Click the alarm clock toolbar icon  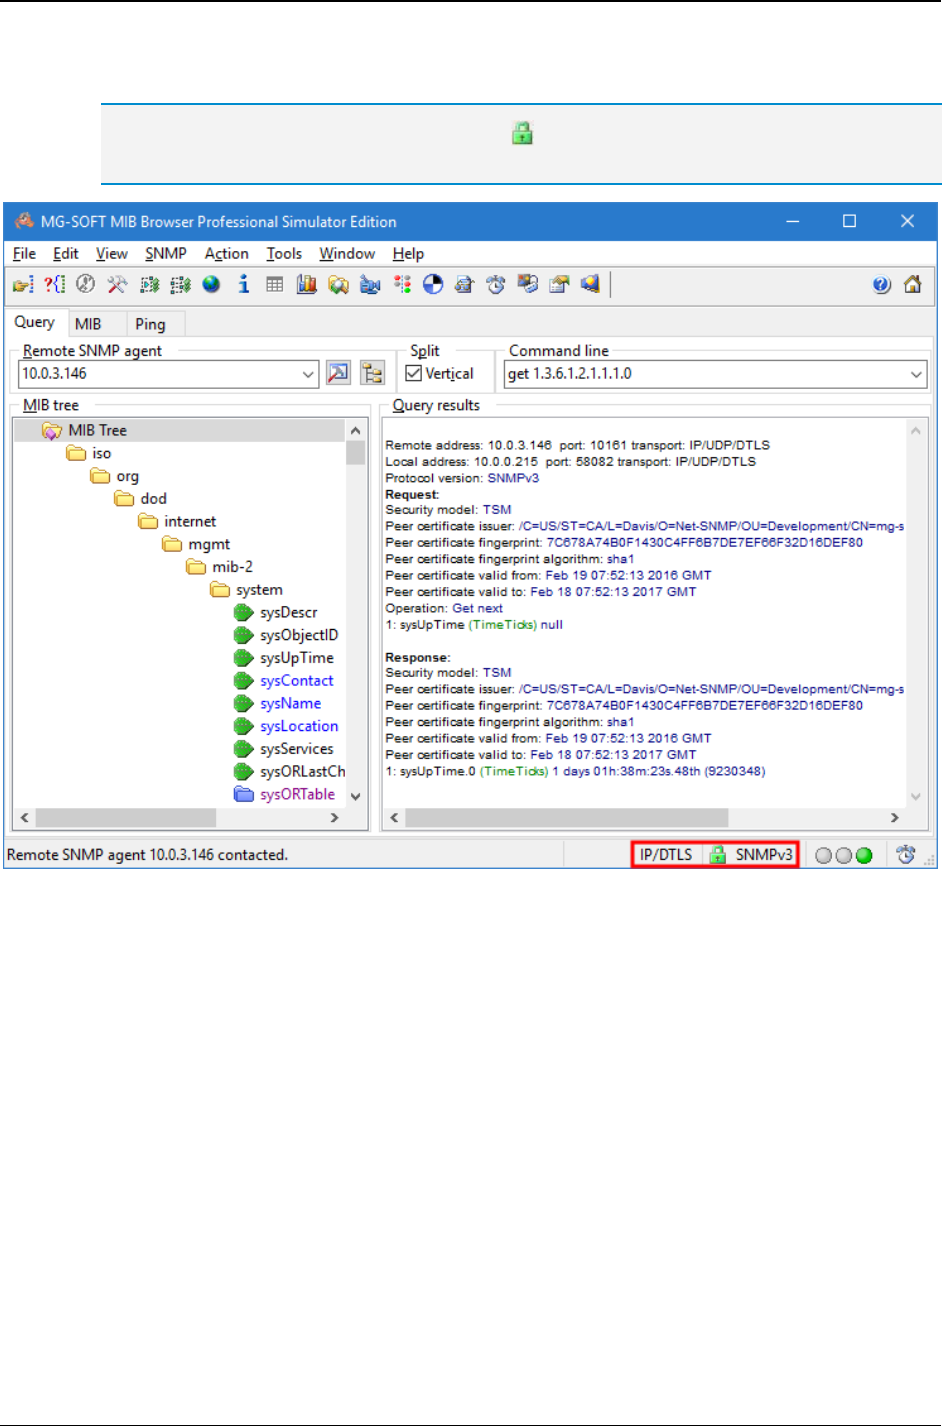coord(496,285)
